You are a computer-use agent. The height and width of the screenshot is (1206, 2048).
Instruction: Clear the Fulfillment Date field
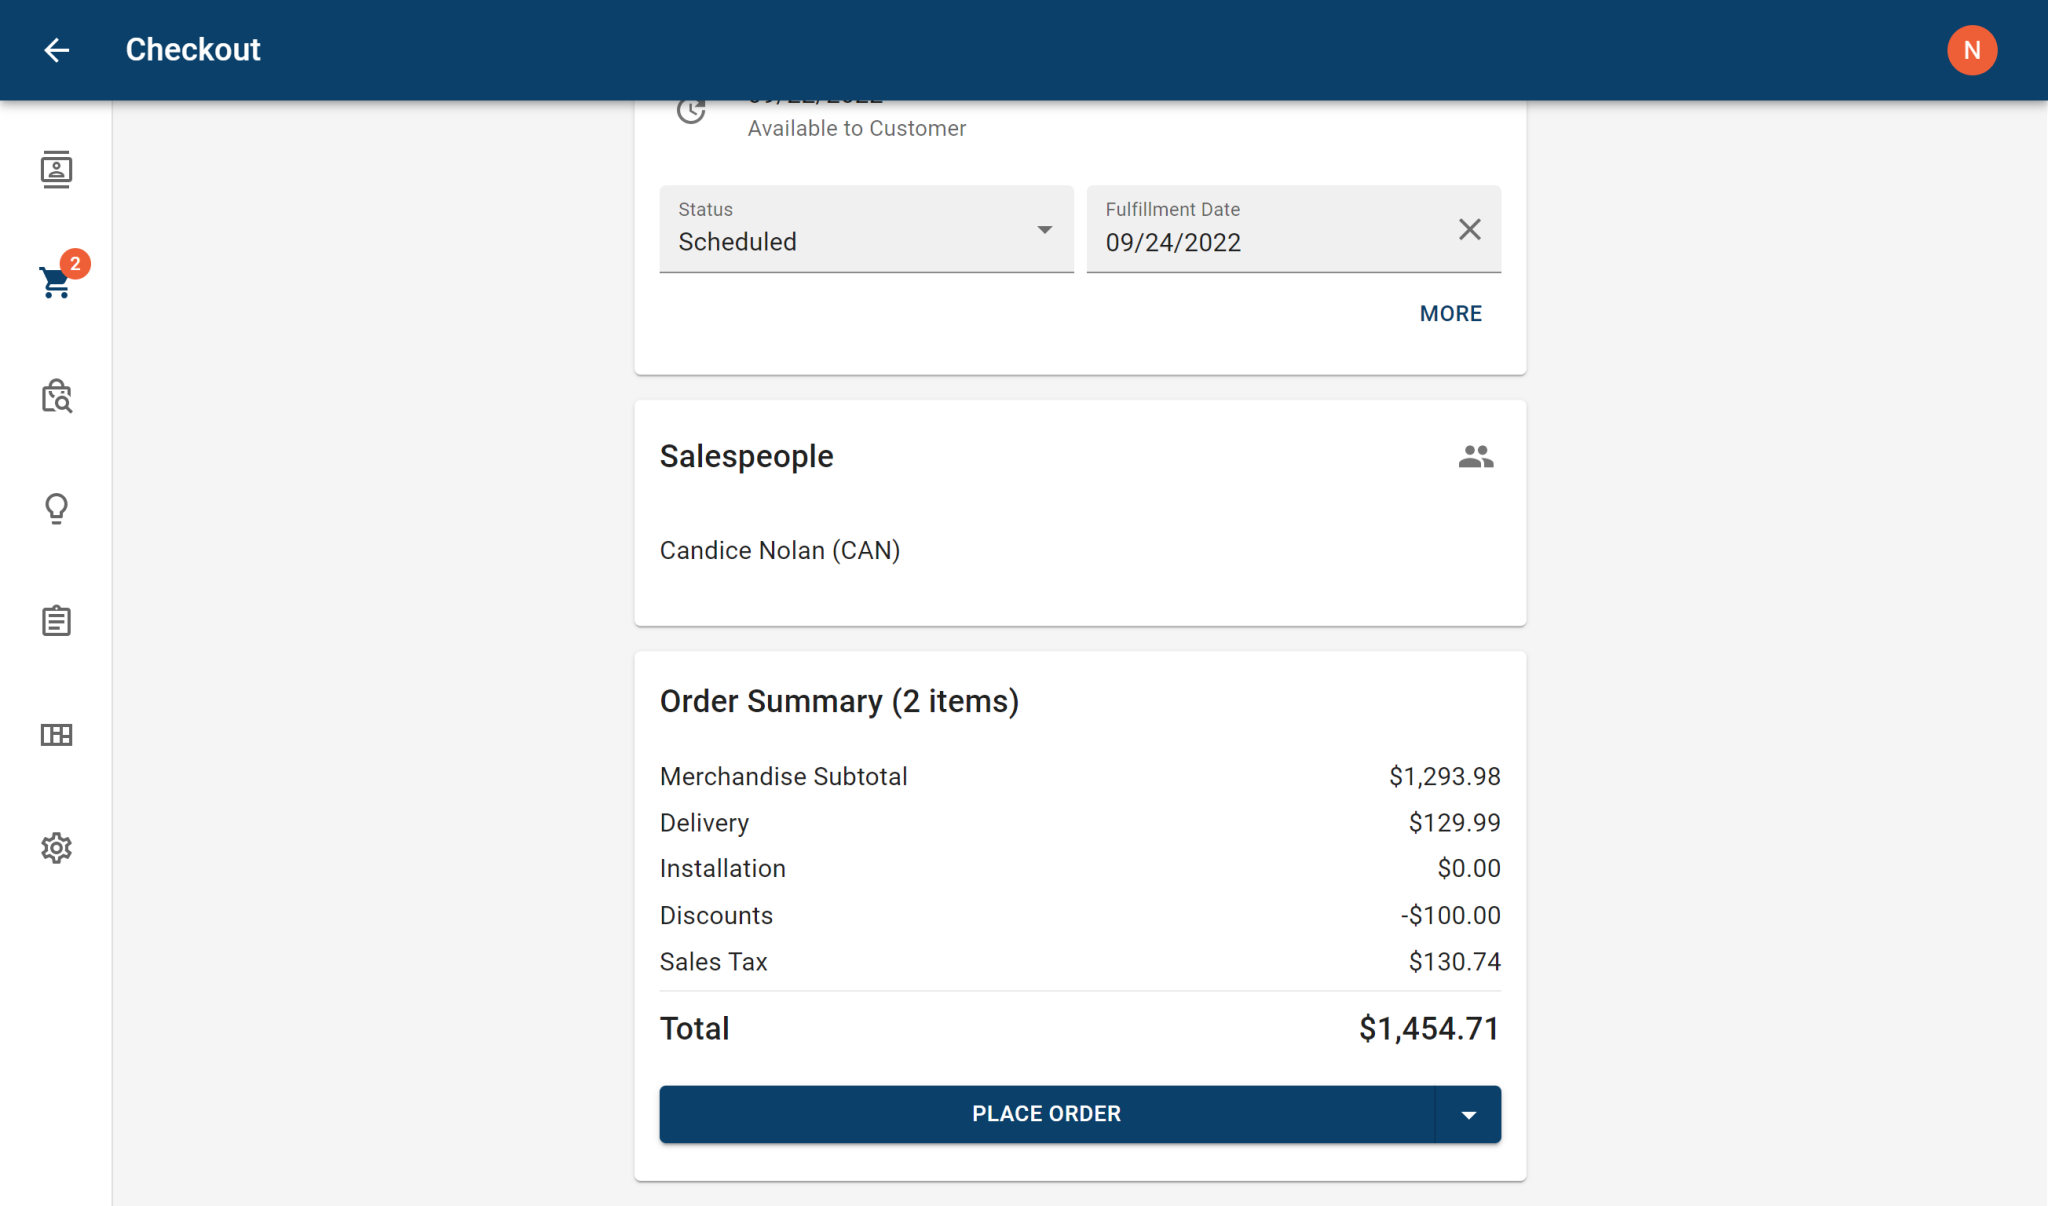point(1469,229)
